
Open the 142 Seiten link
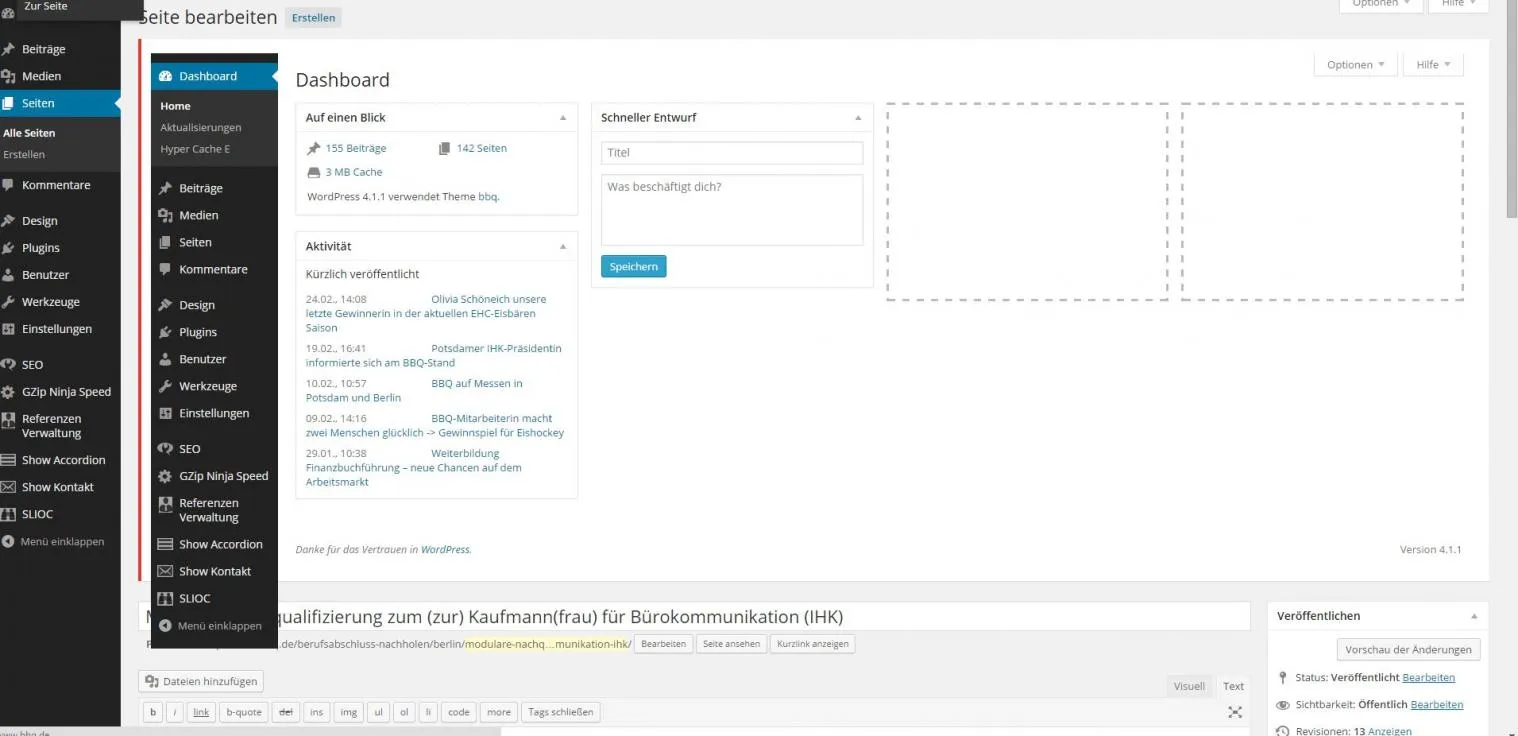(x=482, y=148)
